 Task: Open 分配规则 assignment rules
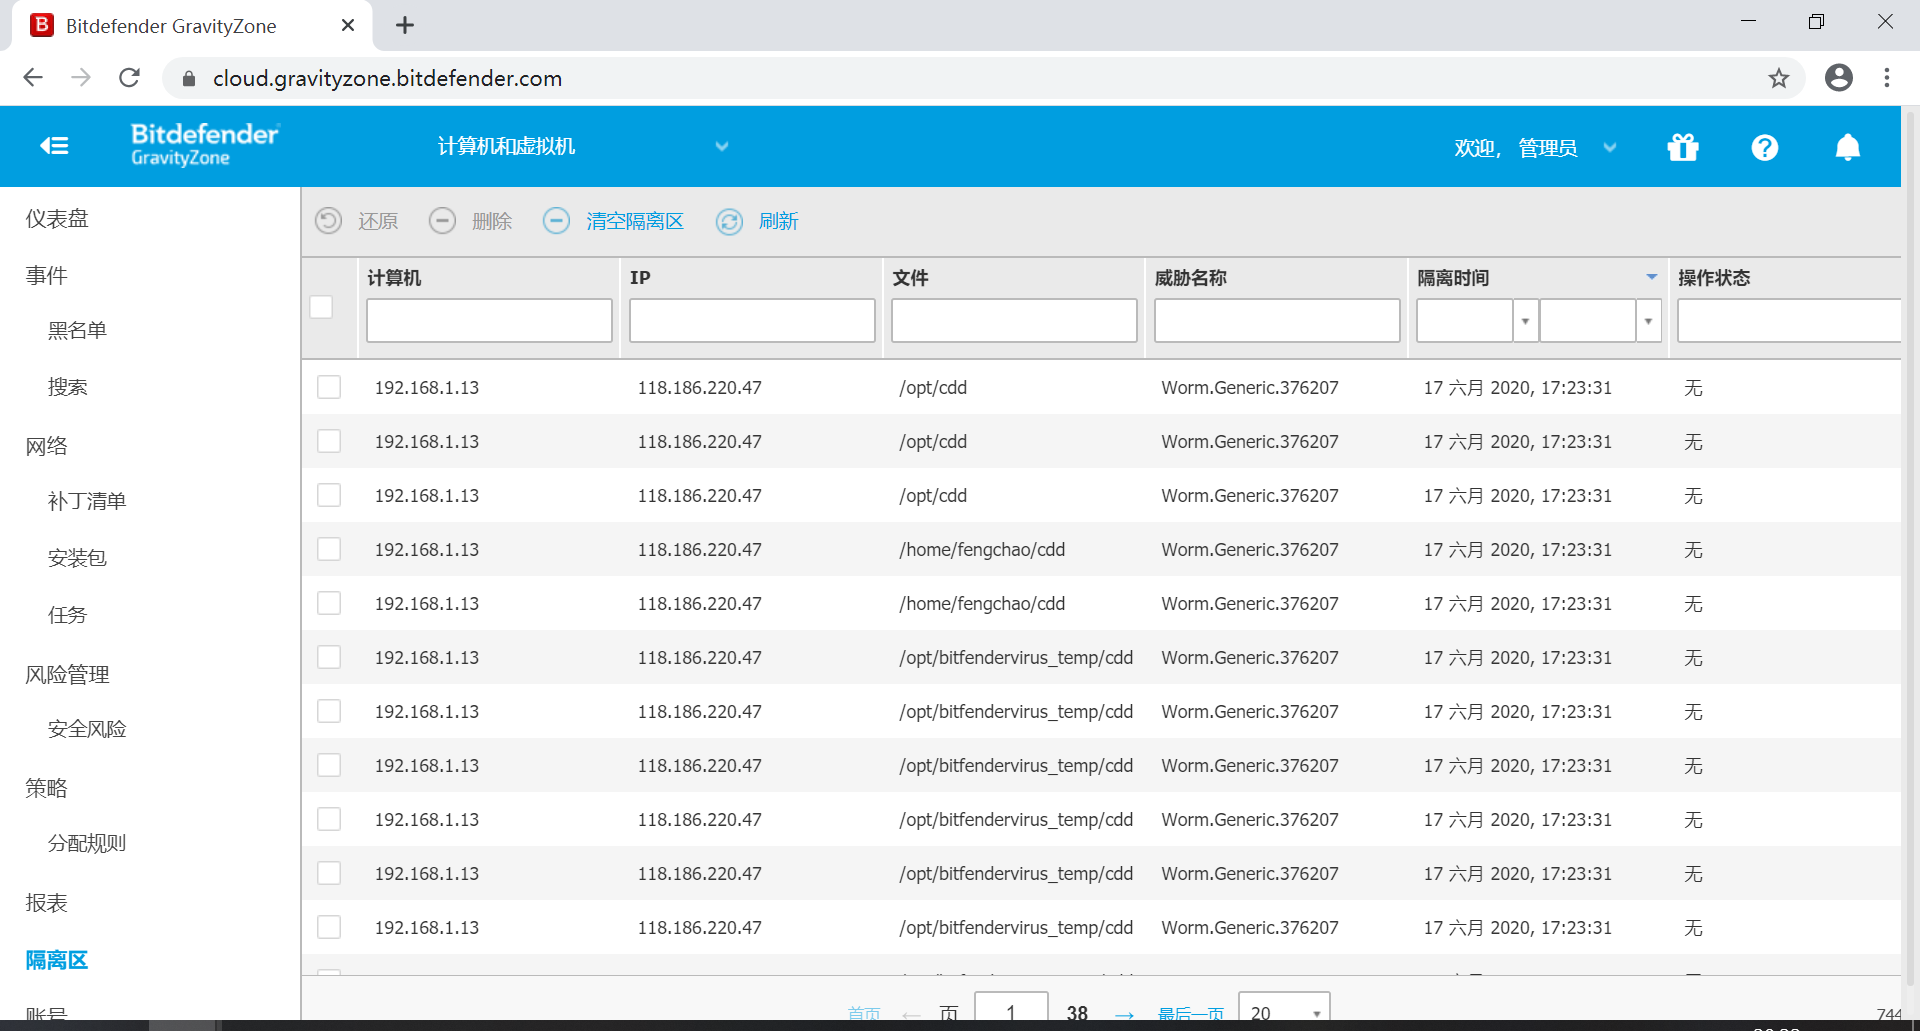pyautogui.click(x=87, y=843)
